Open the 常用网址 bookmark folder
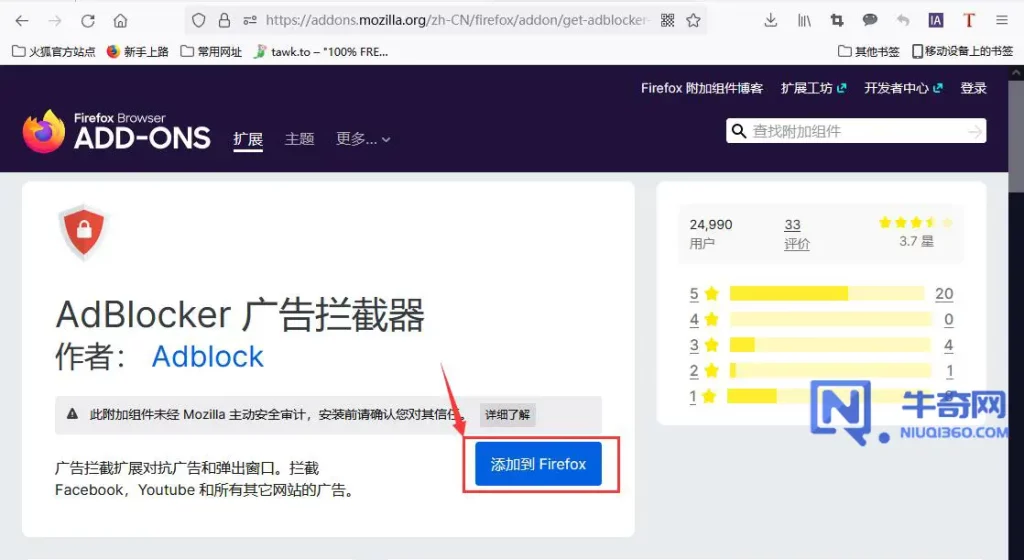 211,52
